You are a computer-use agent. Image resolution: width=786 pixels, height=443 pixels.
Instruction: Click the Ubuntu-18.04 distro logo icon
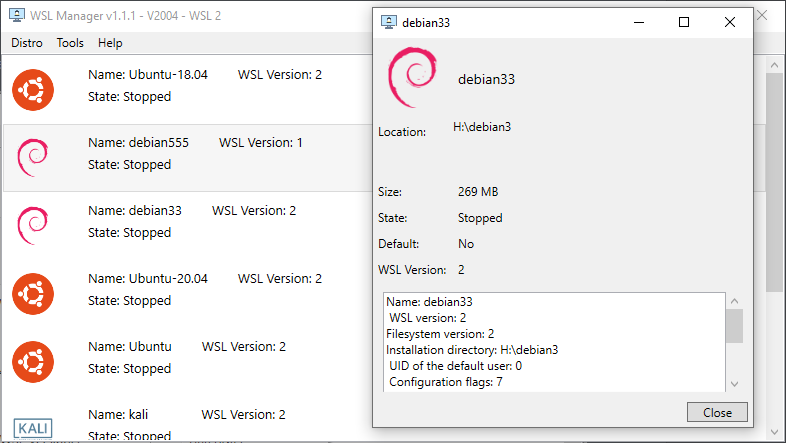(33, 90)
